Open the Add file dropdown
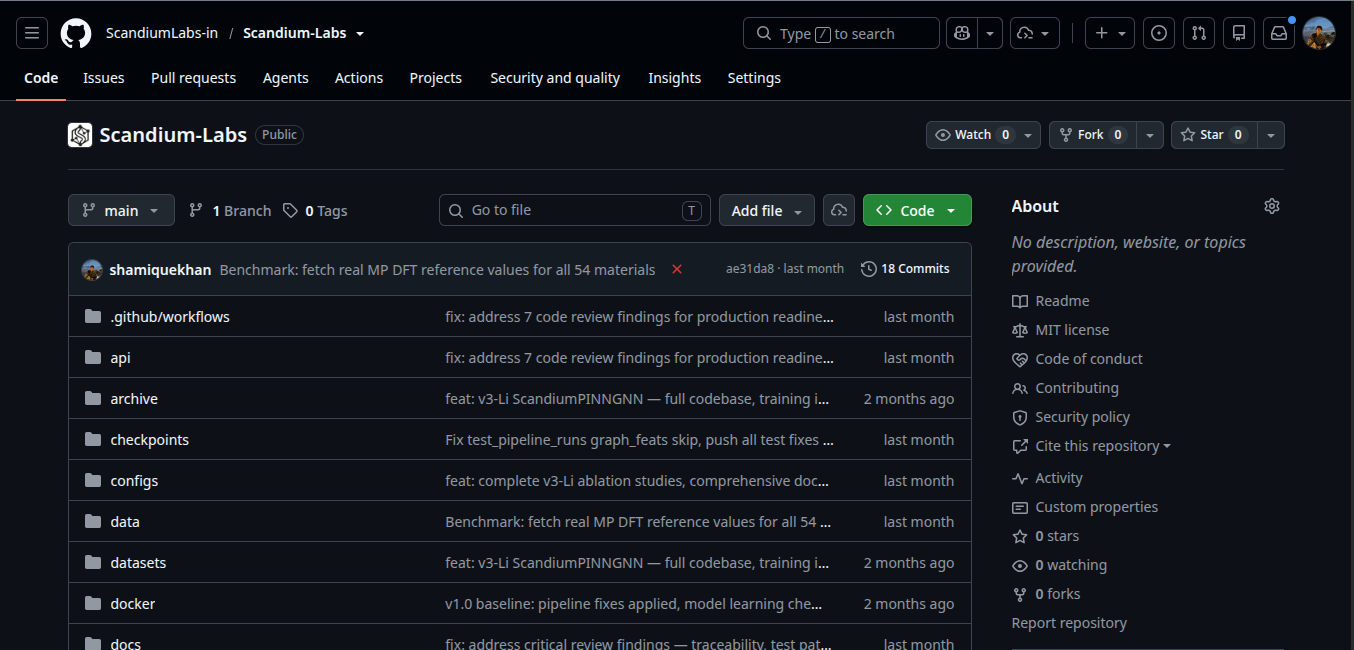The height and width of the screenshot is (650, 1354). click(767, 210)
